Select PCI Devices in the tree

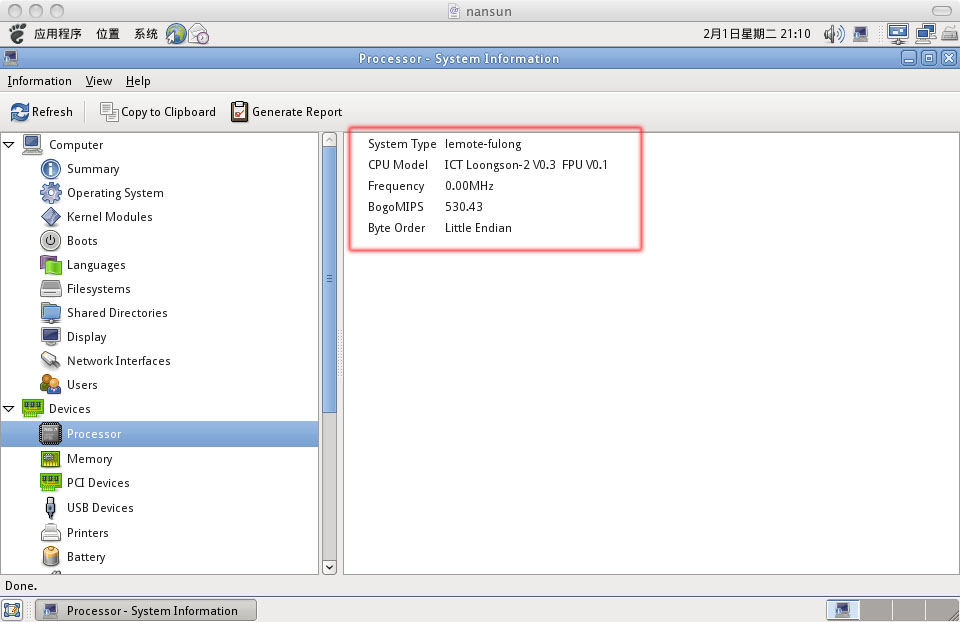pos(98,482)
